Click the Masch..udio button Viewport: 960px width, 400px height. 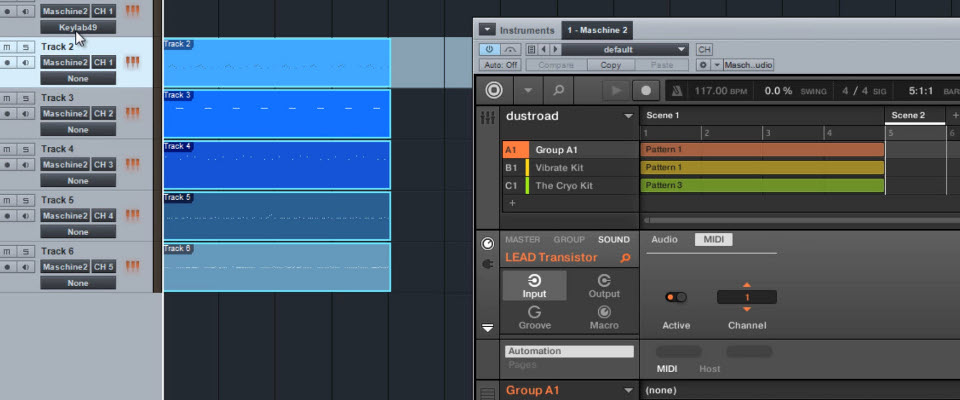tap(749, 65)
